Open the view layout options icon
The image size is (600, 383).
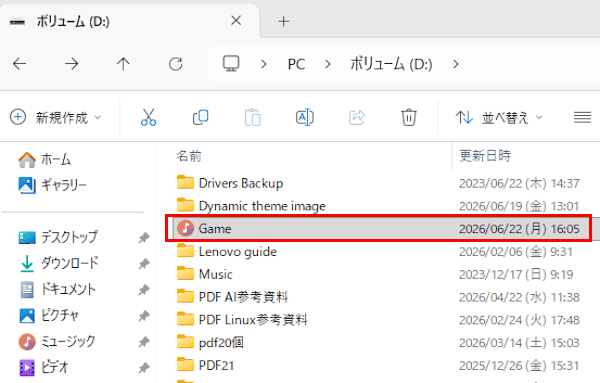point(582,117)
